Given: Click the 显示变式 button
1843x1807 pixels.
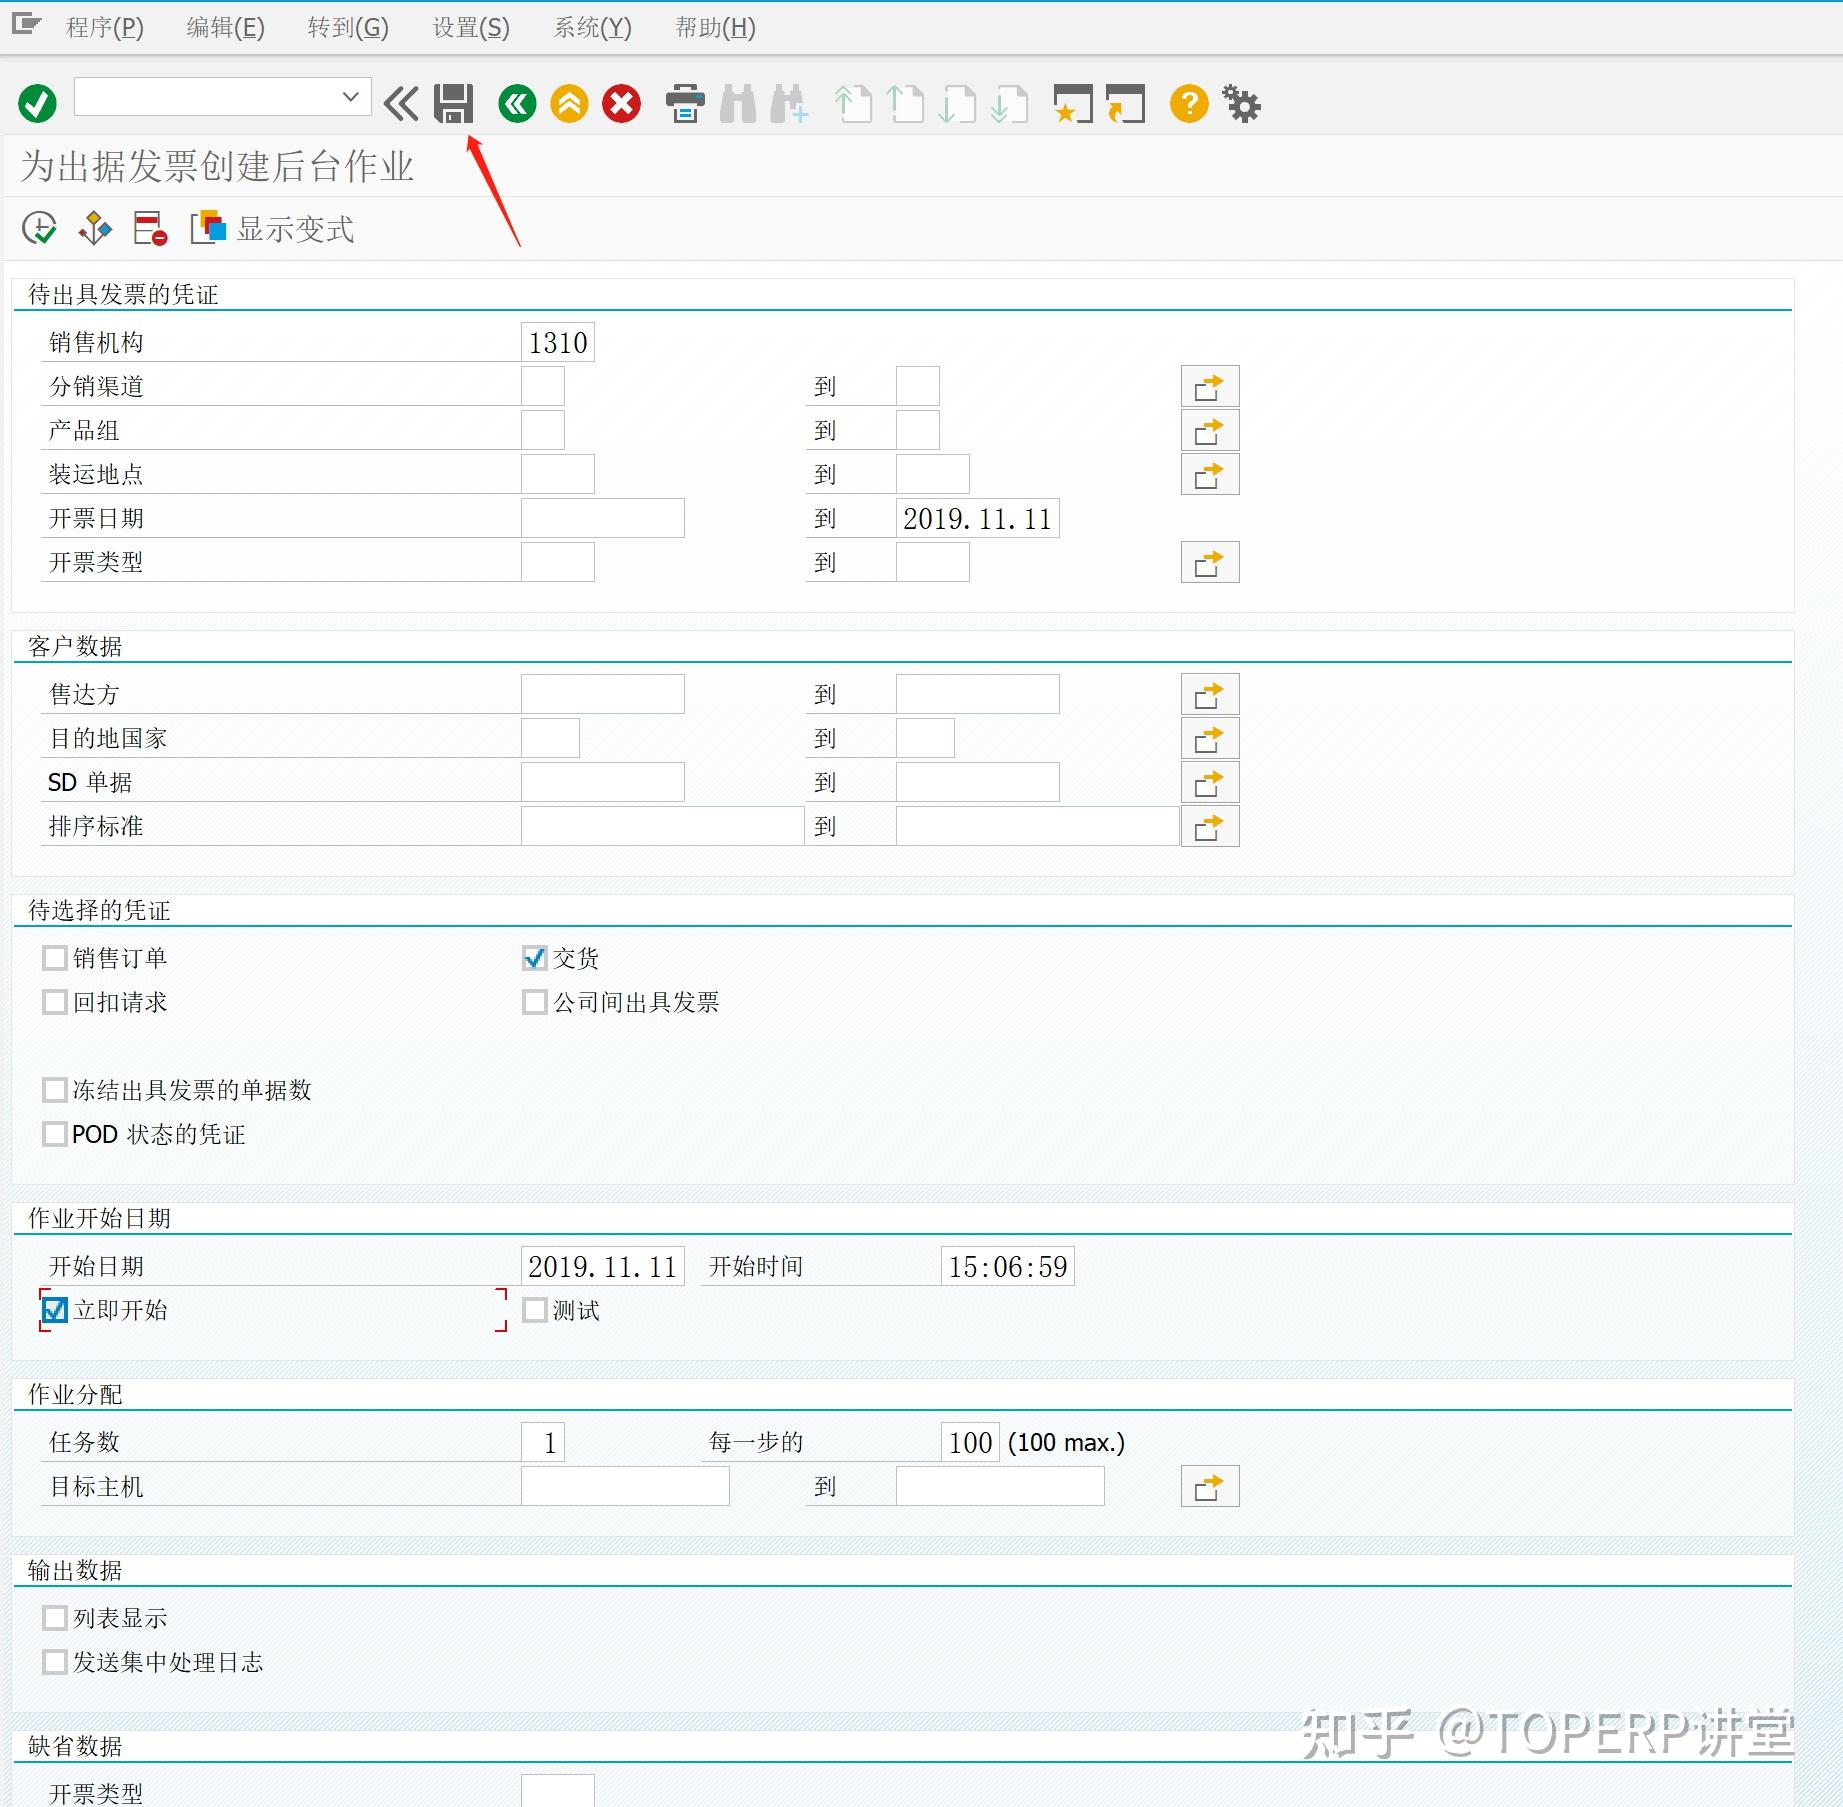Looking at the screenshot, I should tap(271, 228).
